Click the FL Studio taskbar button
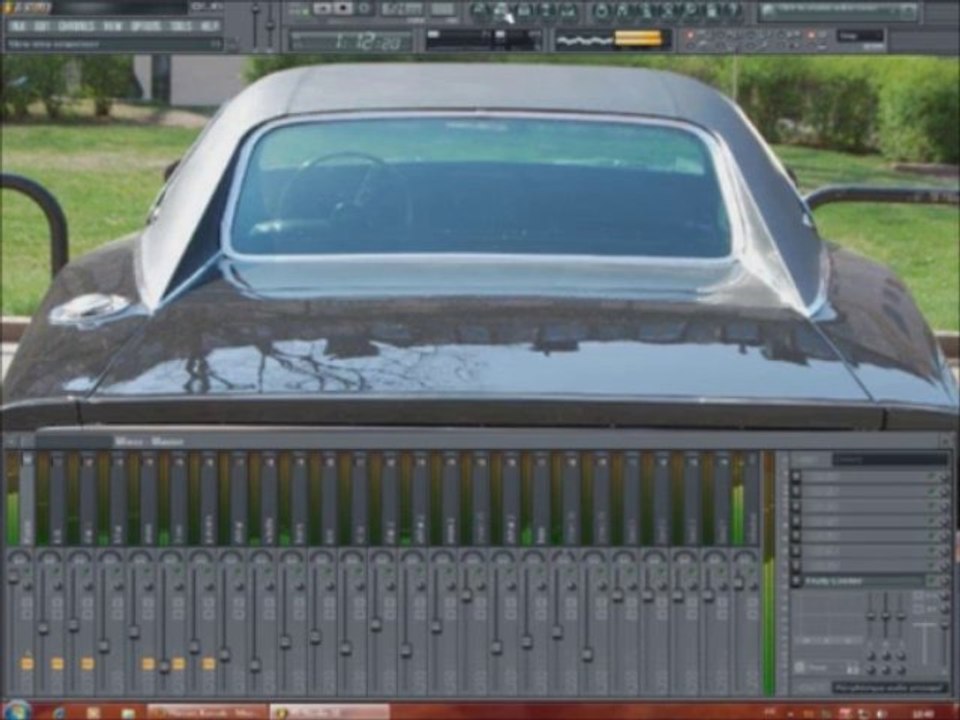960x720 pixels. click(330, 712)
